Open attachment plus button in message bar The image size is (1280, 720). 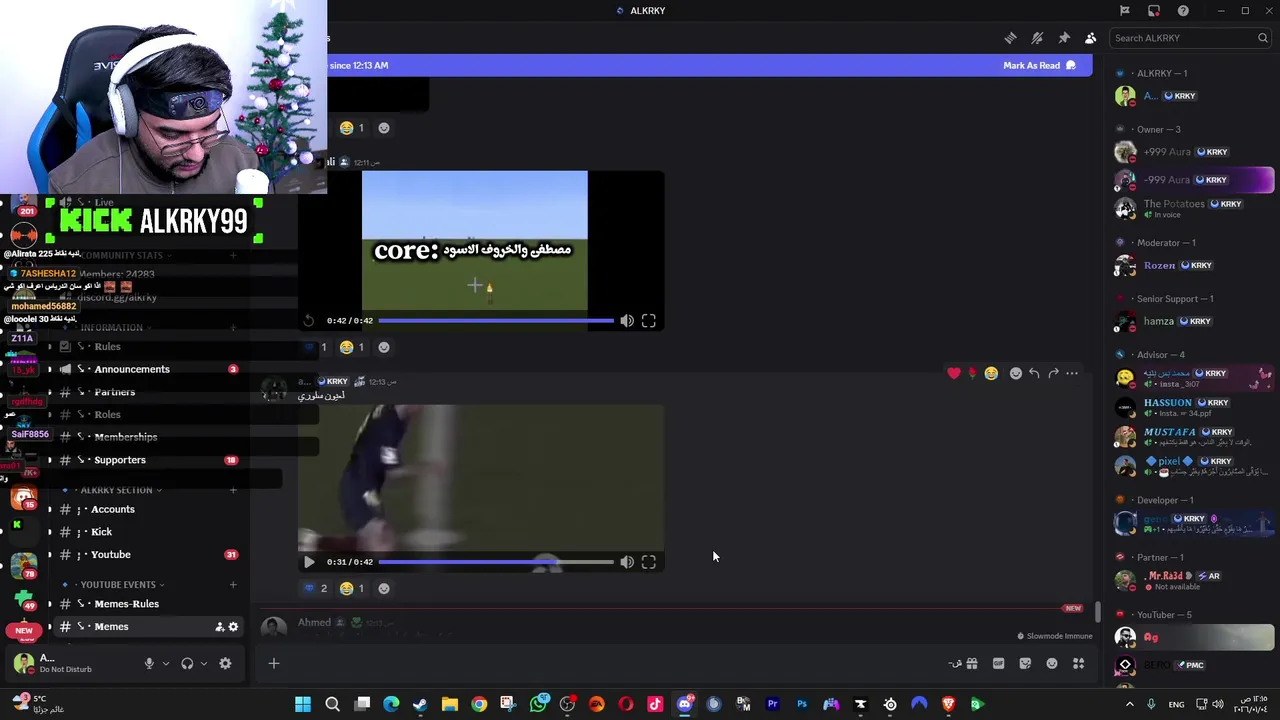tap(274, 663)
